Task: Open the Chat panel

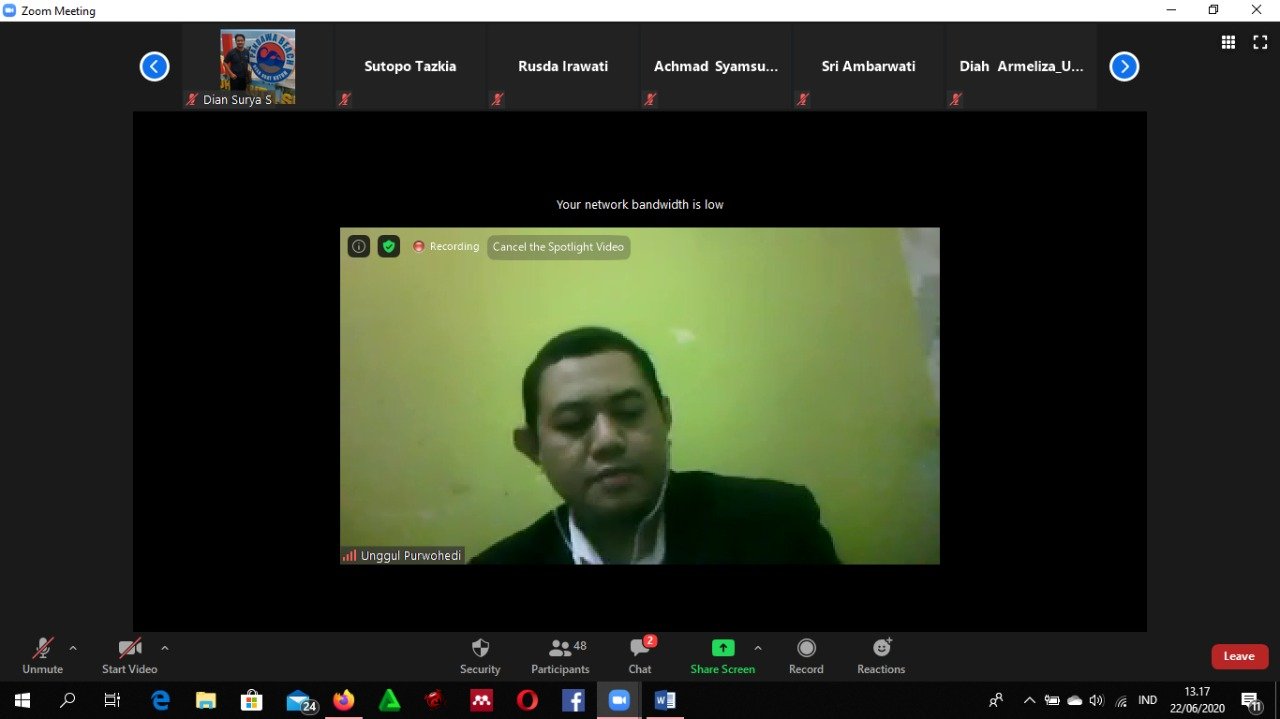Action: point(640,648)
